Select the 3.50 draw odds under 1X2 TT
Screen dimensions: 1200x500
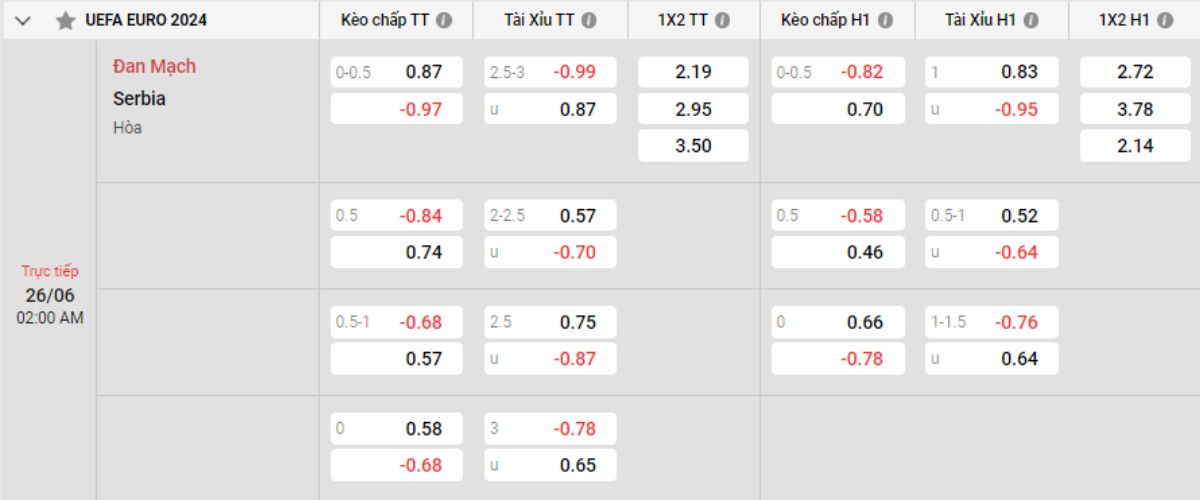[x=693, y=146]
